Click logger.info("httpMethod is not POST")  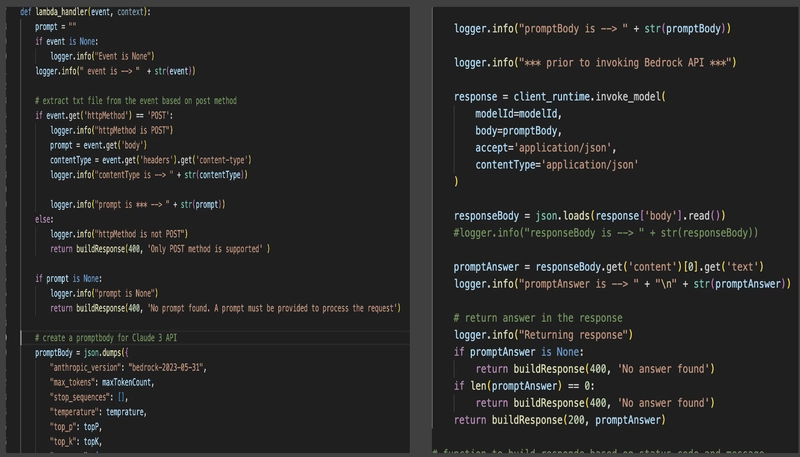point(119,234)
